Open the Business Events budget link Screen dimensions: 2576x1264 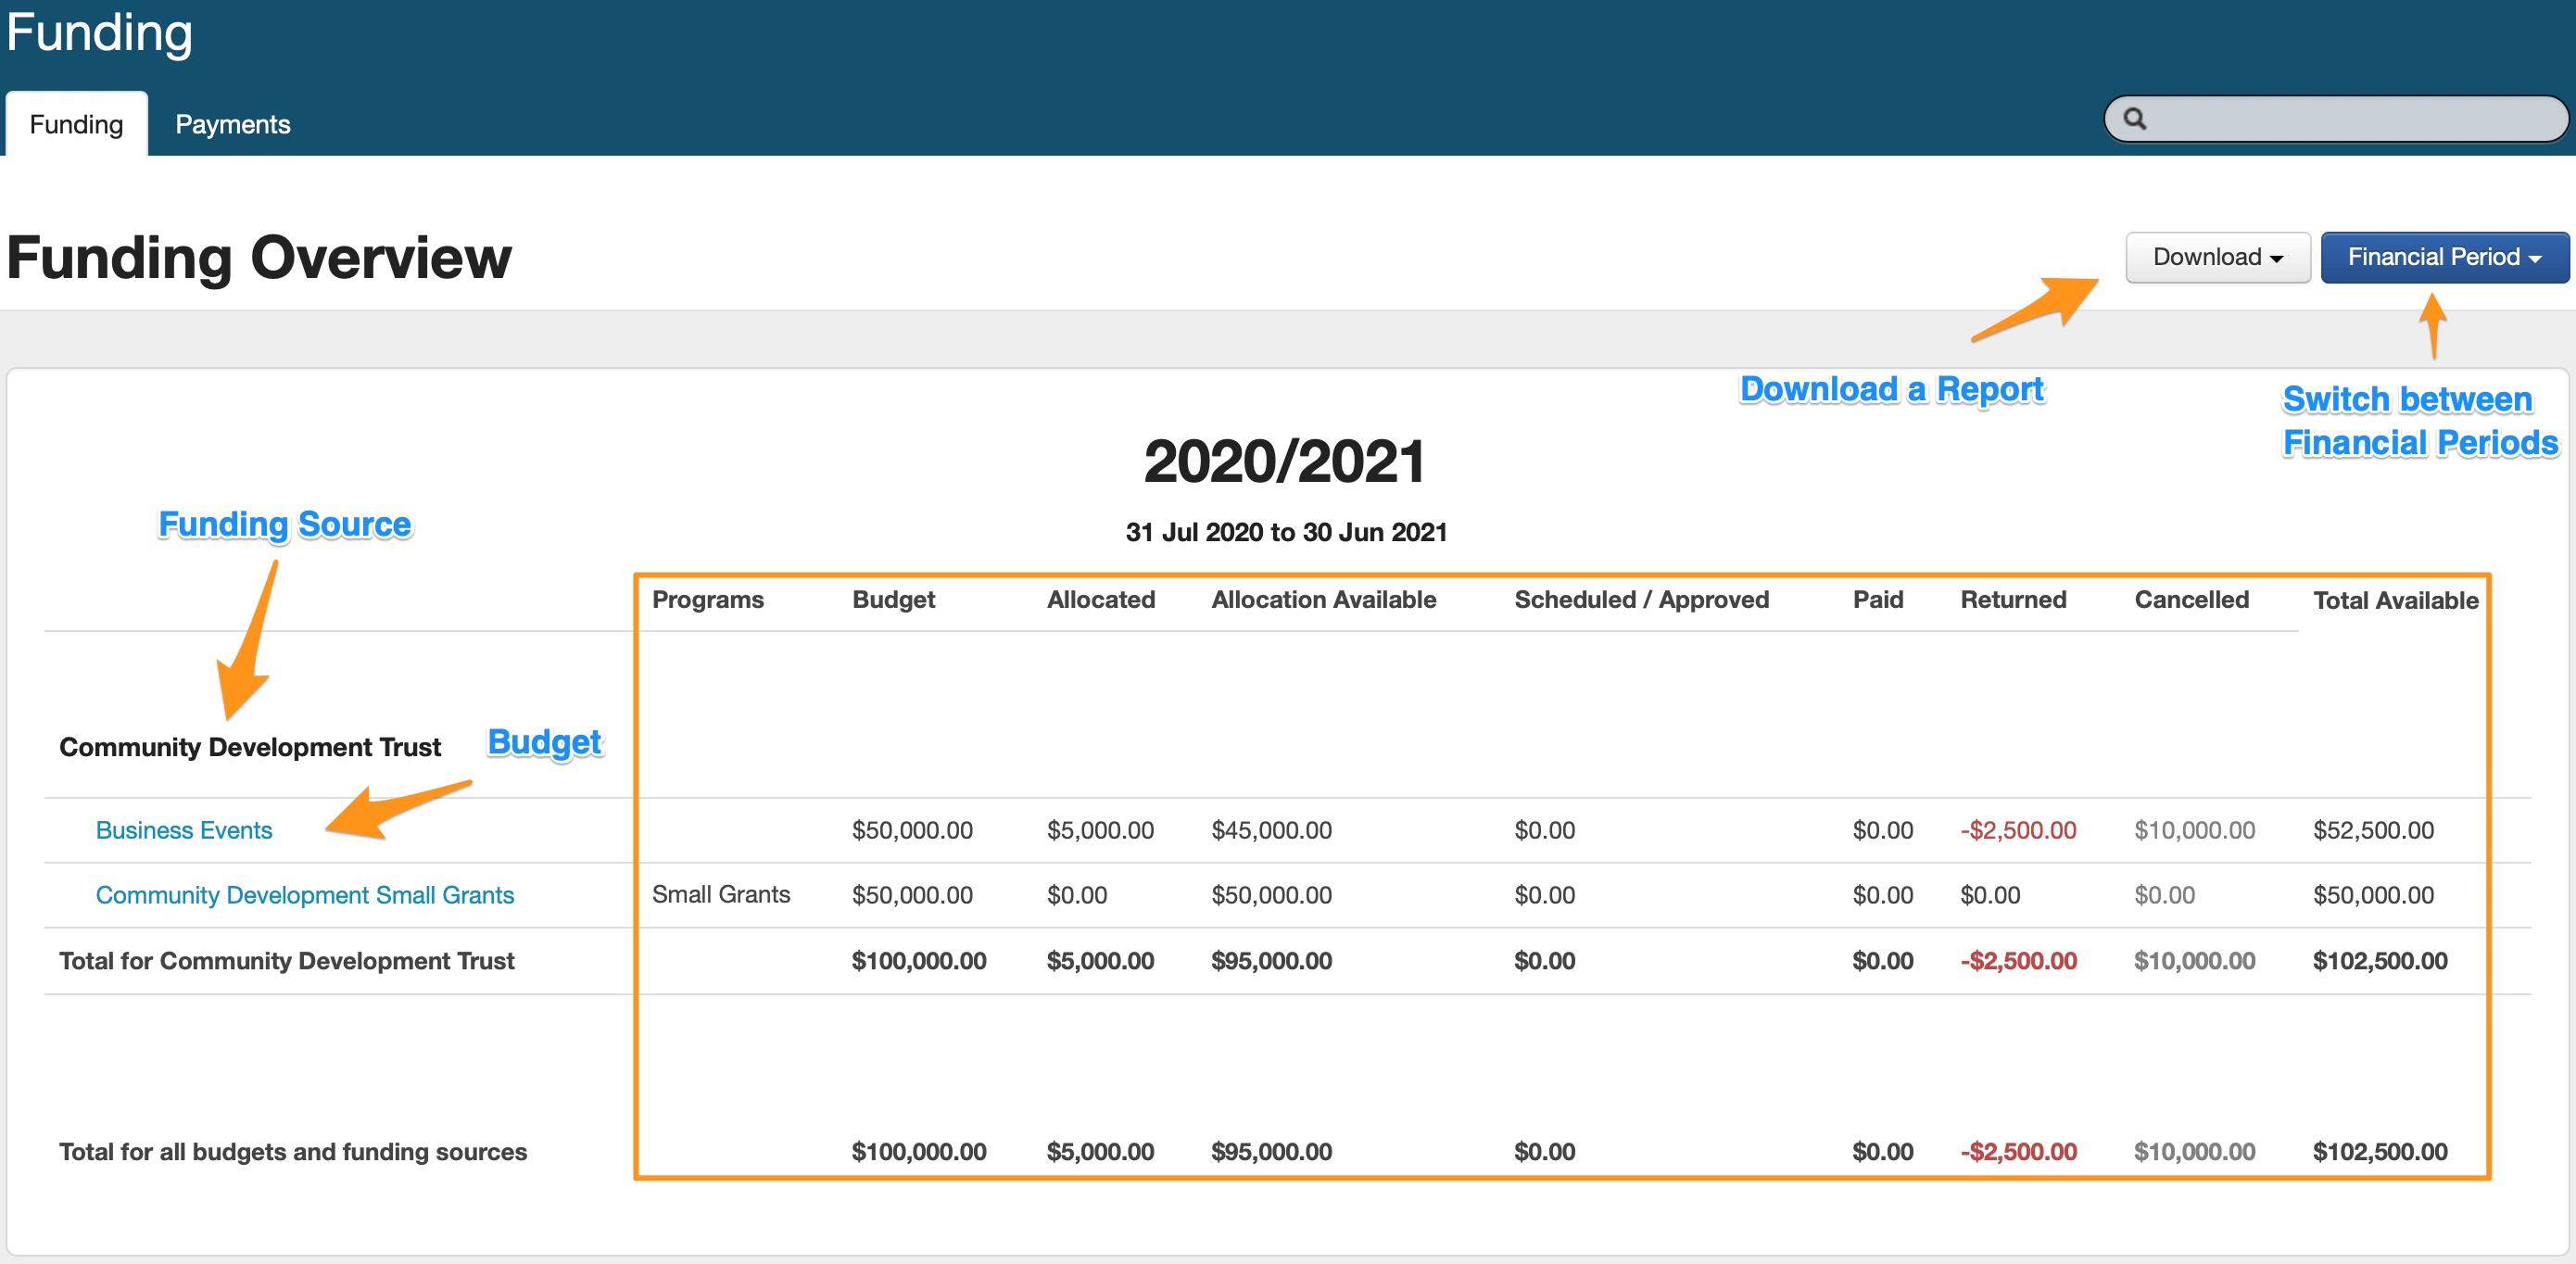(x=184, y=830)
